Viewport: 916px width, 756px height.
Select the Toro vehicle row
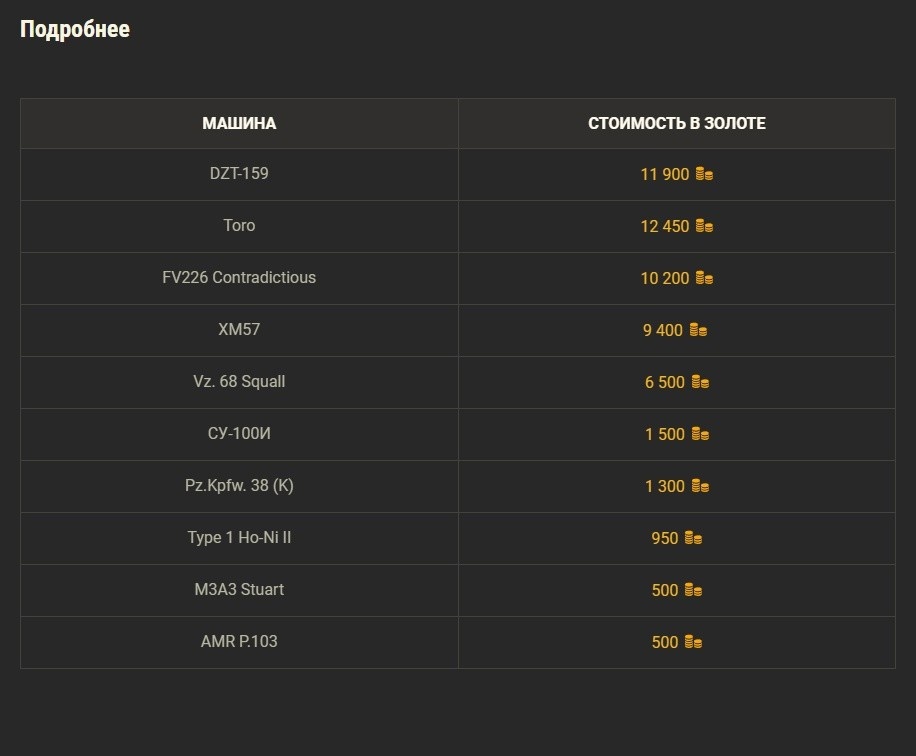239,226
